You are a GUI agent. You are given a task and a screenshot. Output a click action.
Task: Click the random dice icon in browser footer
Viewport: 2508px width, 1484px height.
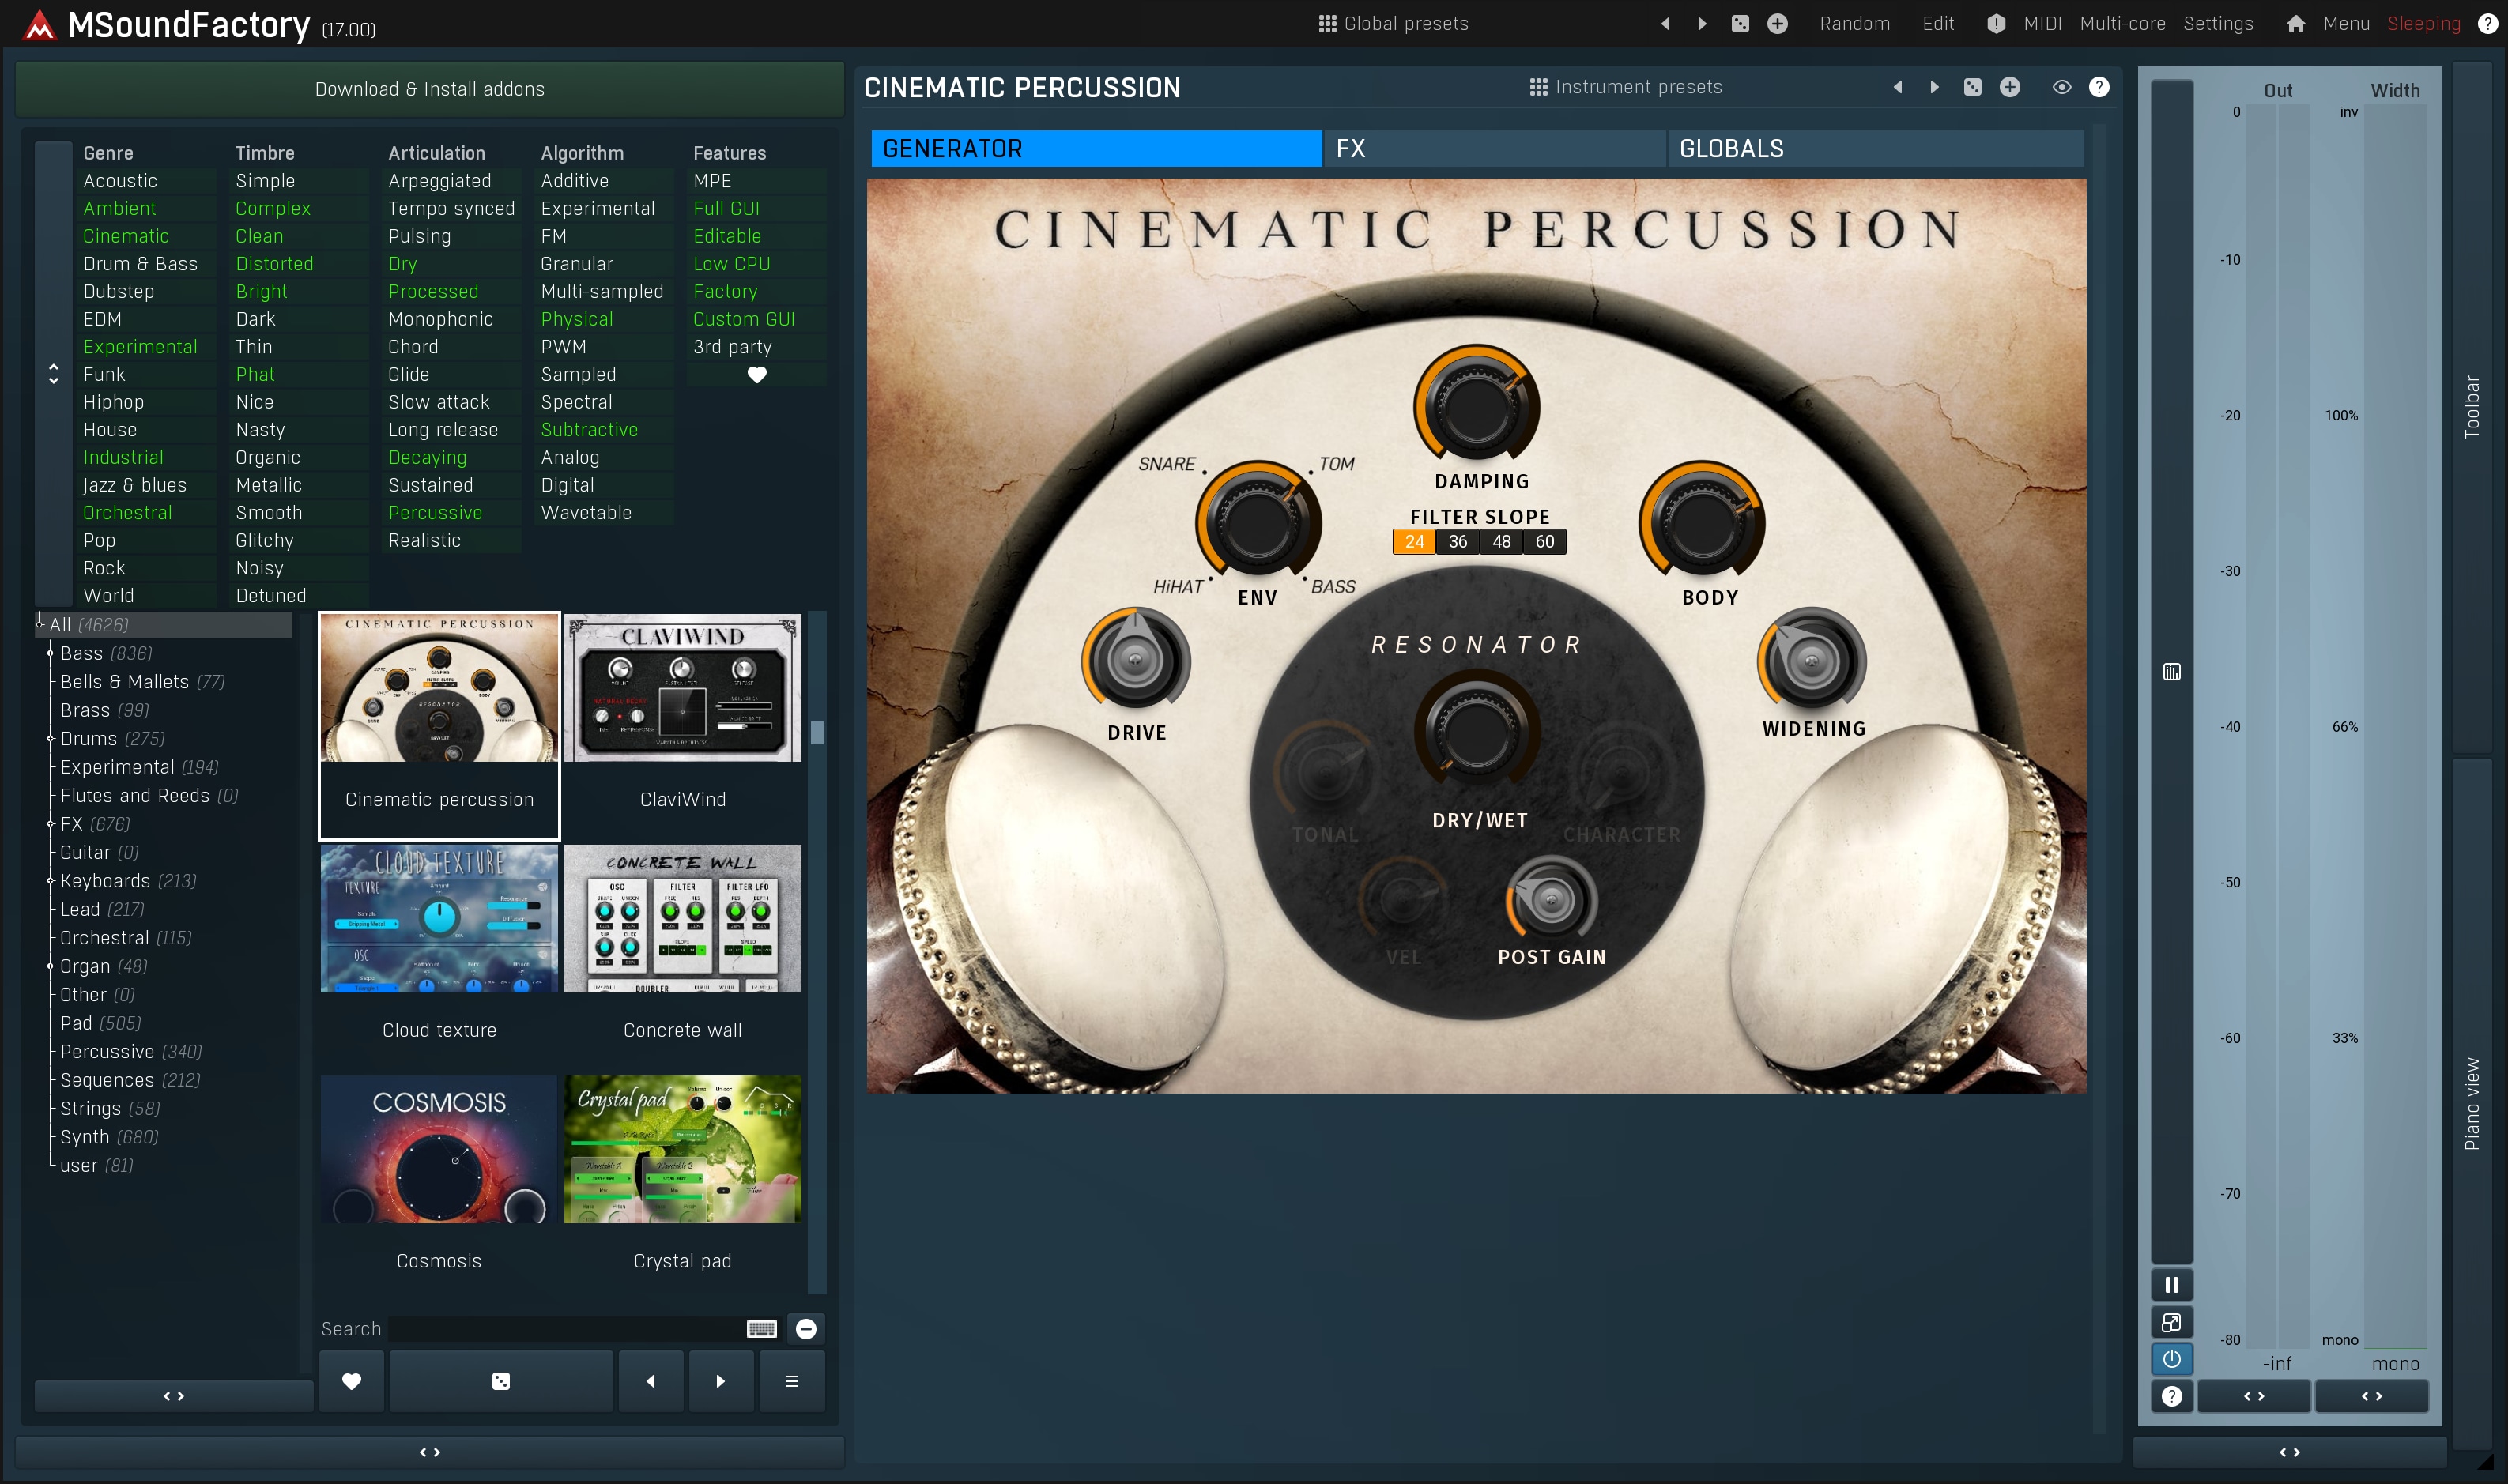[x=501, y=1381]
